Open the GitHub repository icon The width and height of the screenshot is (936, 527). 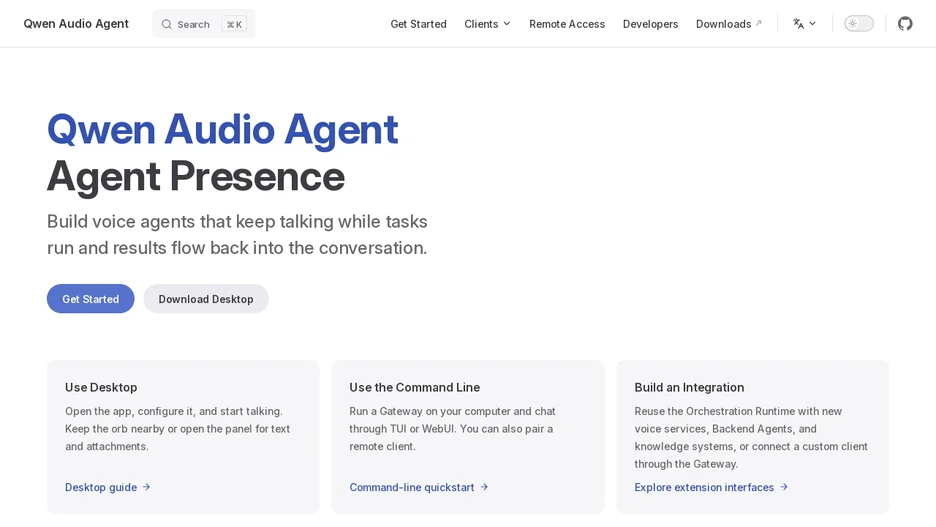(905, 24)
